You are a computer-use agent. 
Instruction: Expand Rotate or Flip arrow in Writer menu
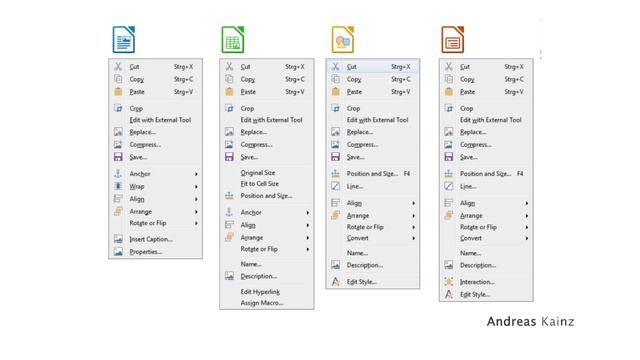[x=196, y=223]
